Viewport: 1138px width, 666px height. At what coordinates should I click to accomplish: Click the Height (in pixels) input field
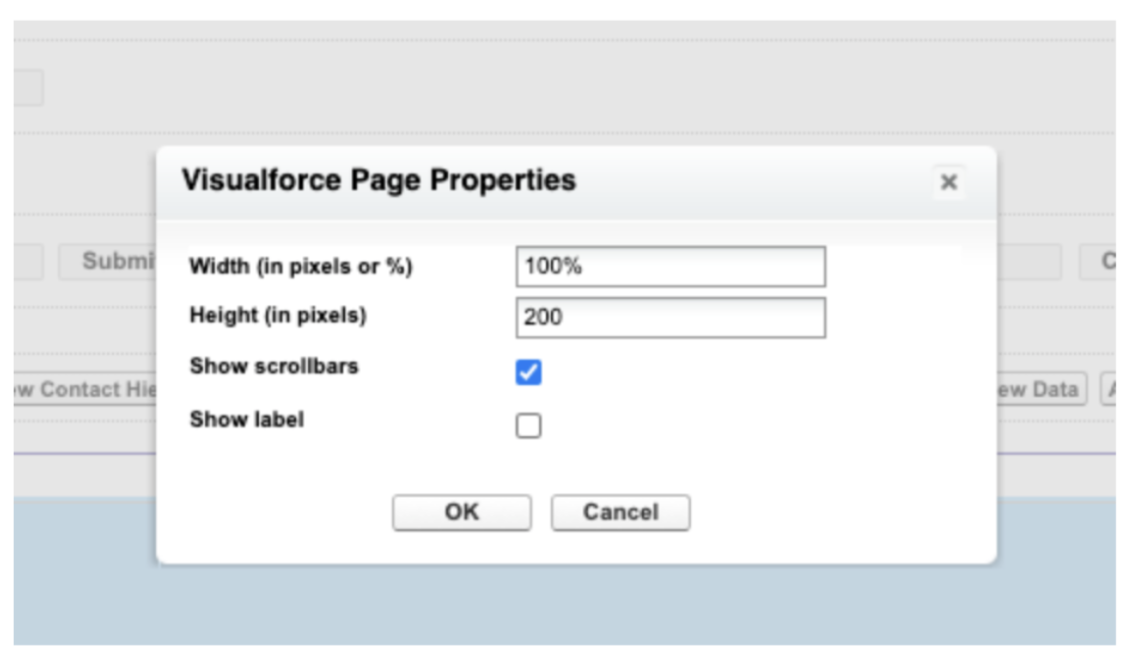671,317
